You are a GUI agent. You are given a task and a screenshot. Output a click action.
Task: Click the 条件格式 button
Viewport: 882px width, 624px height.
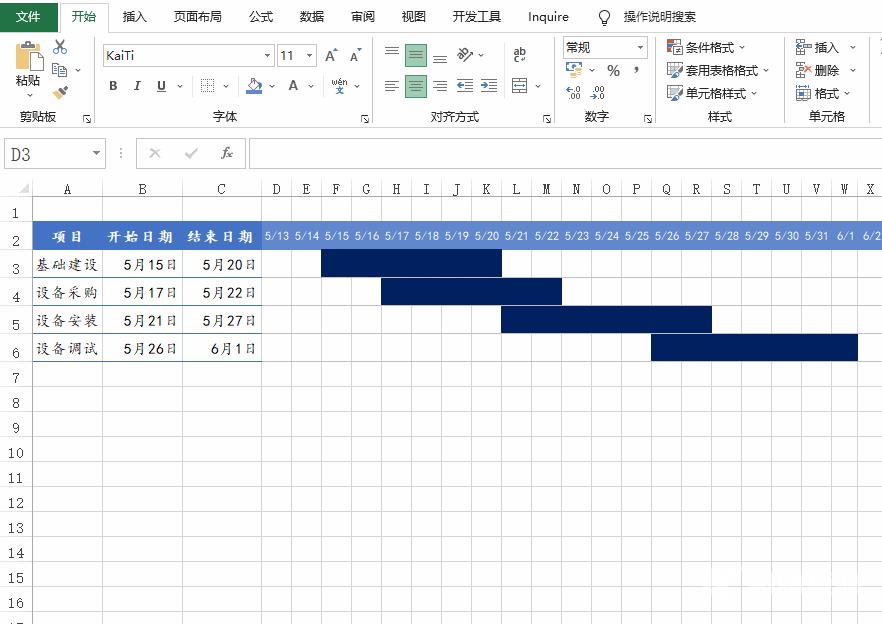click(707, 47)
